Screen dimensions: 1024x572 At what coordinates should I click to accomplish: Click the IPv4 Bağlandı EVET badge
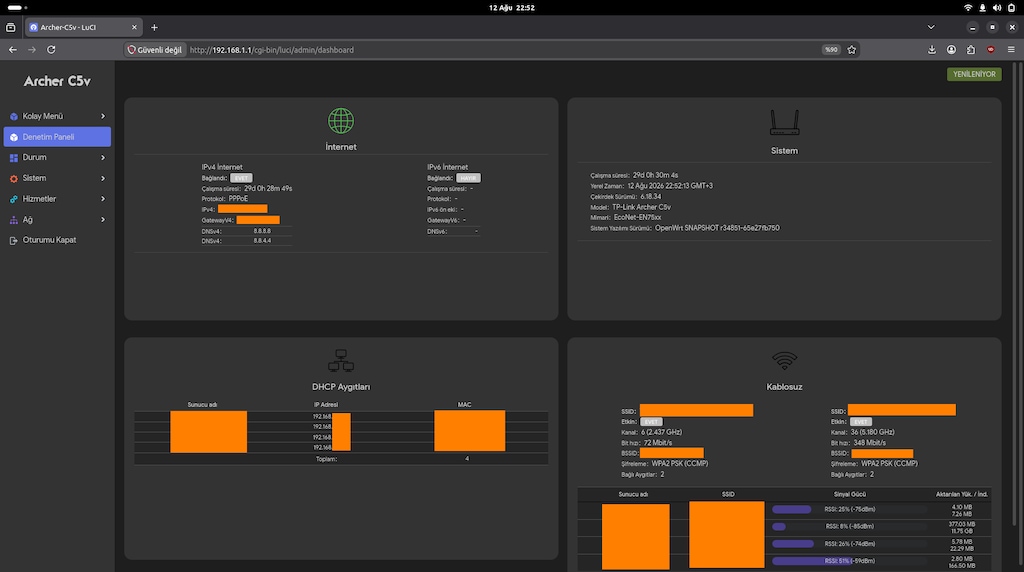241,178
